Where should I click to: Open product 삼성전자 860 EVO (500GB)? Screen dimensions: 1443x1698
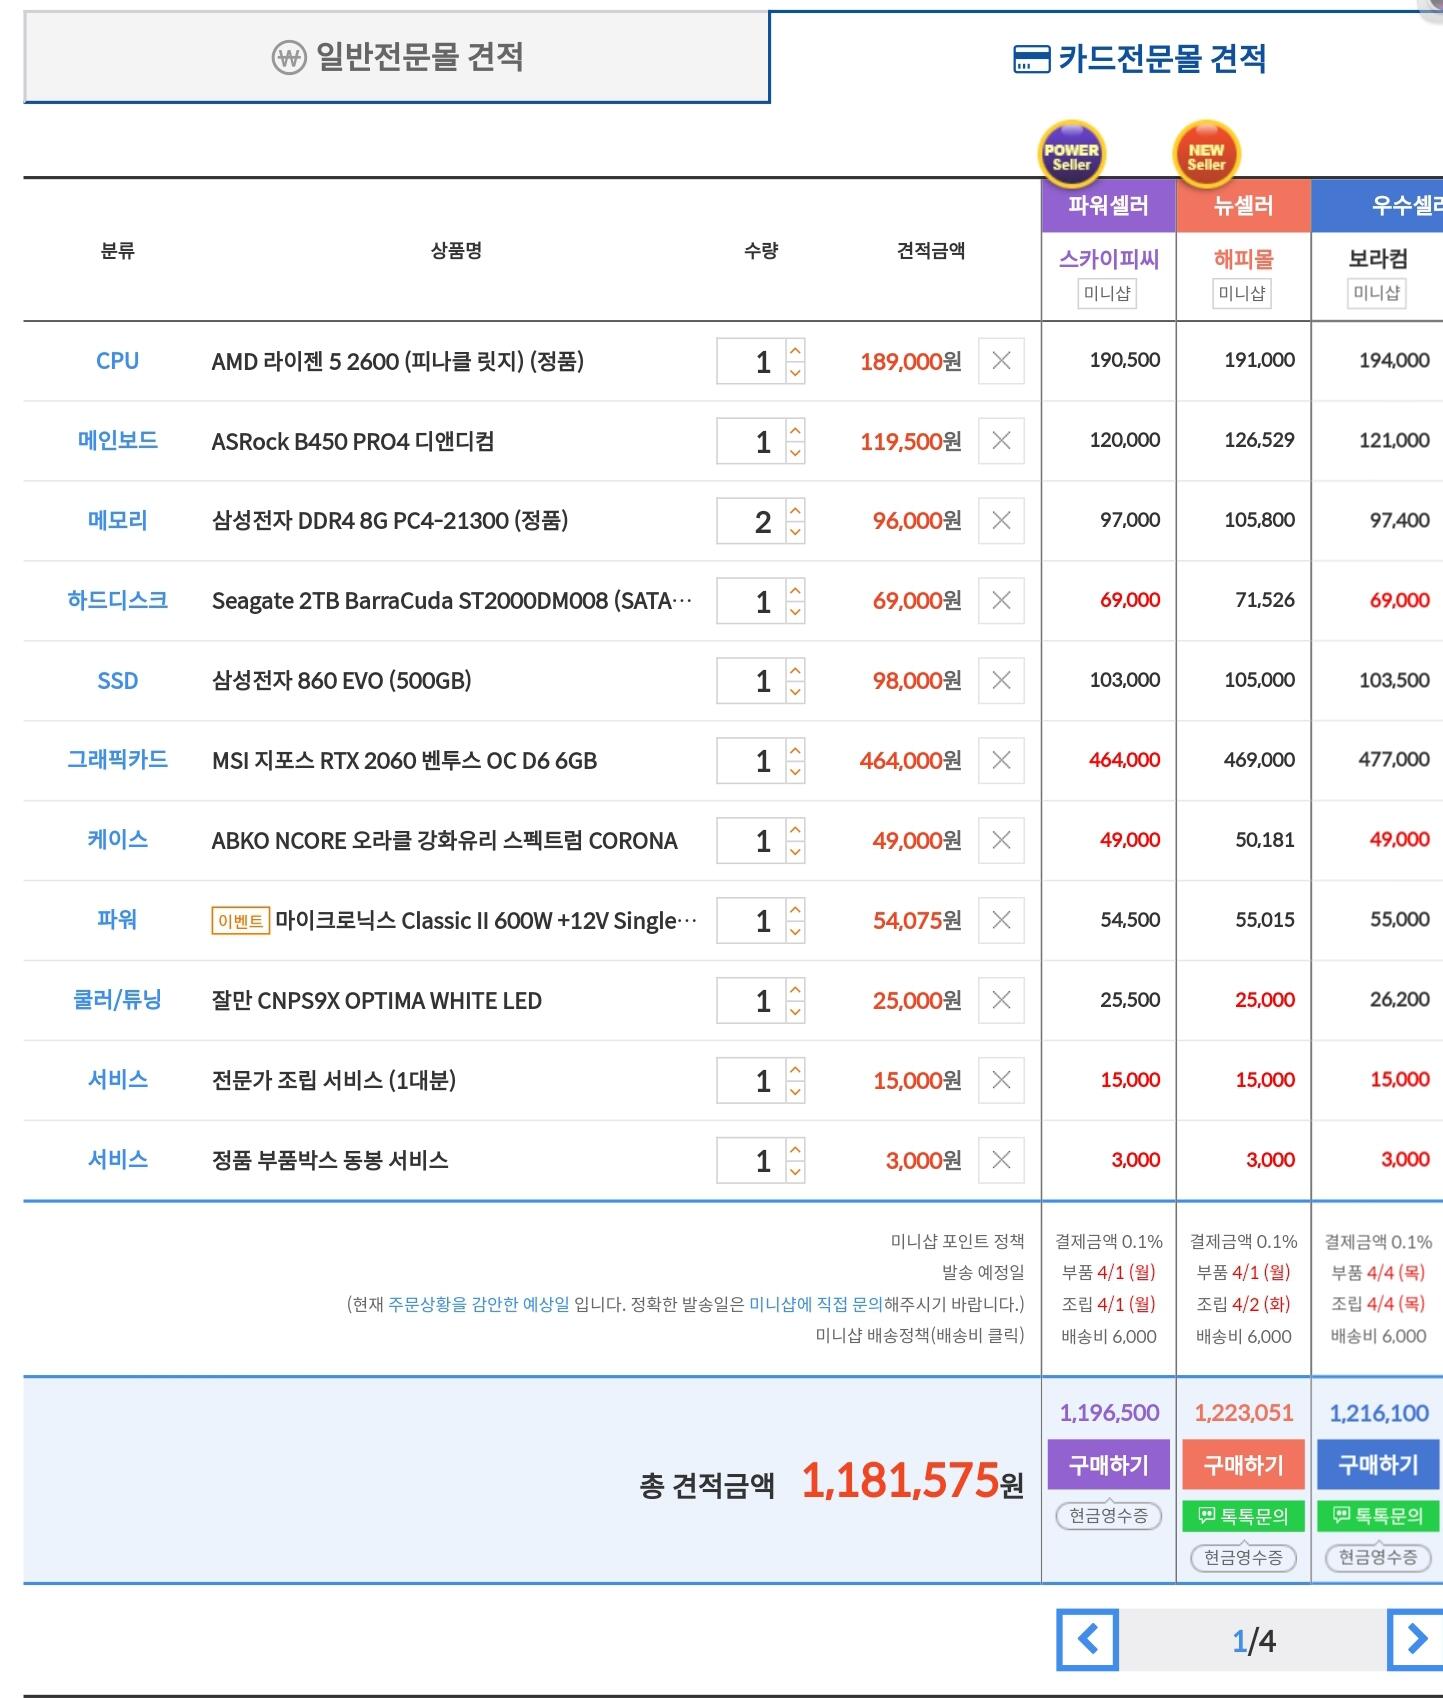pyautogui.click(x=341, y=681)
